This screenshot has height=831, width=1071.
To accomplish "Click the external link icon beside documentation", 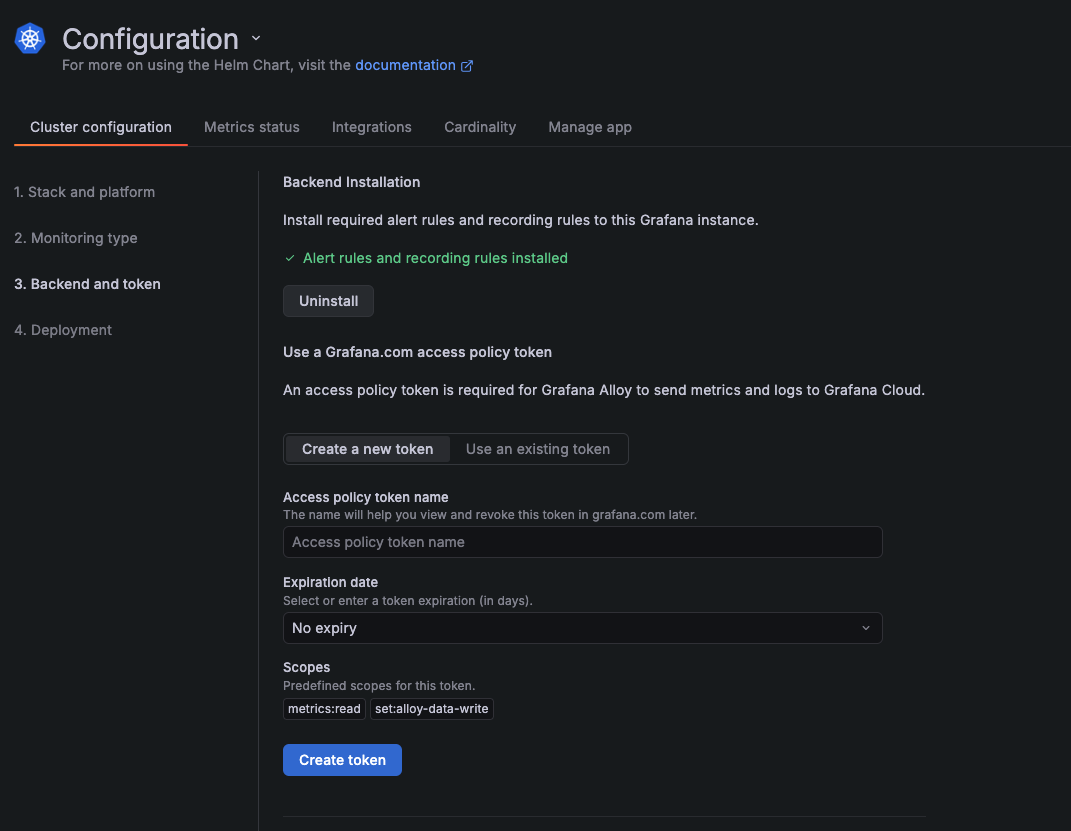I will pyautogui.click(x=467, y=66).
